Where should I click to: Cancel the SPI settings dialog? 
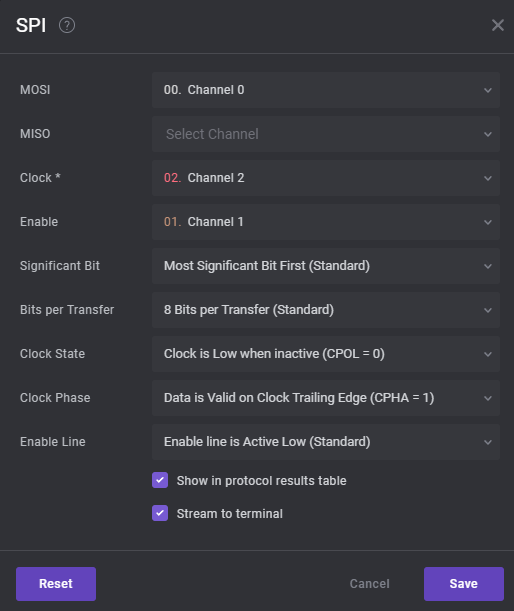tap(369, 584)
